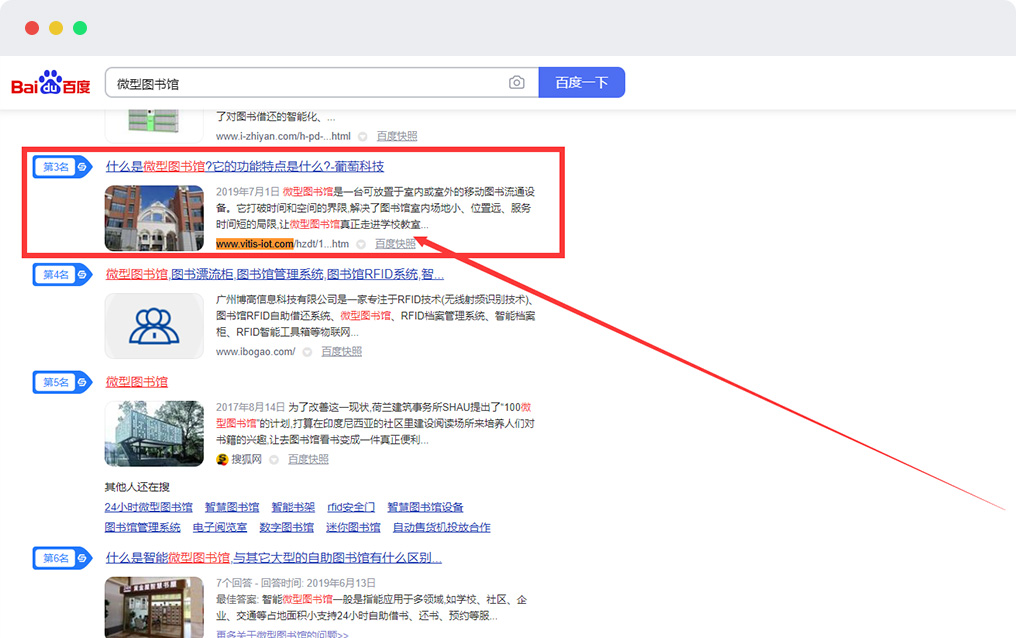This screenshot has width=1016, height=638.
Task: Click the round icon beside www.vitis-iot.com URL
Action: tap(361, 244)
